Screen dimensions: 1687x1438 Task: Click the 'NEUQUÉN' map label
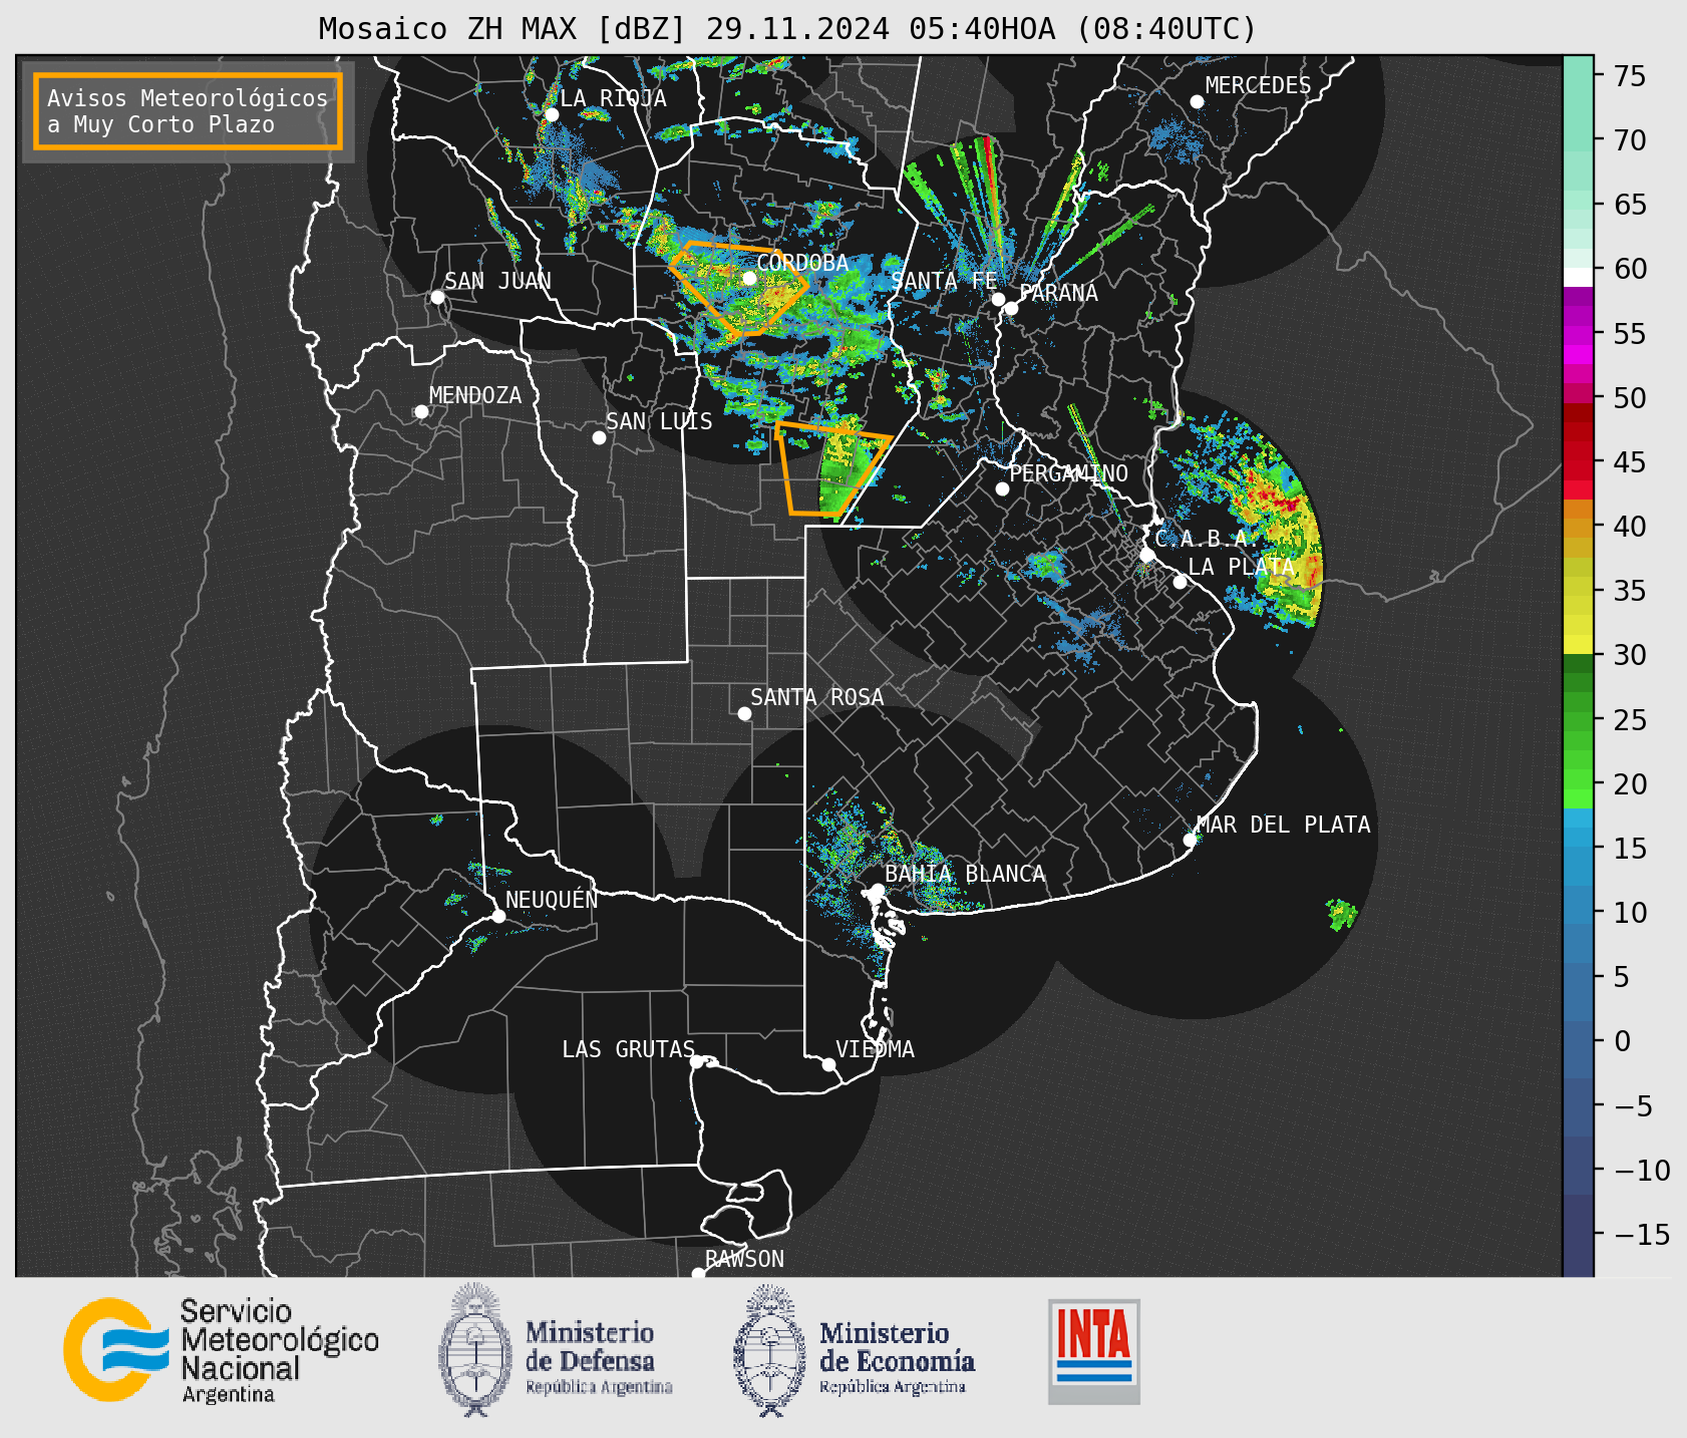tap(552, 899)
